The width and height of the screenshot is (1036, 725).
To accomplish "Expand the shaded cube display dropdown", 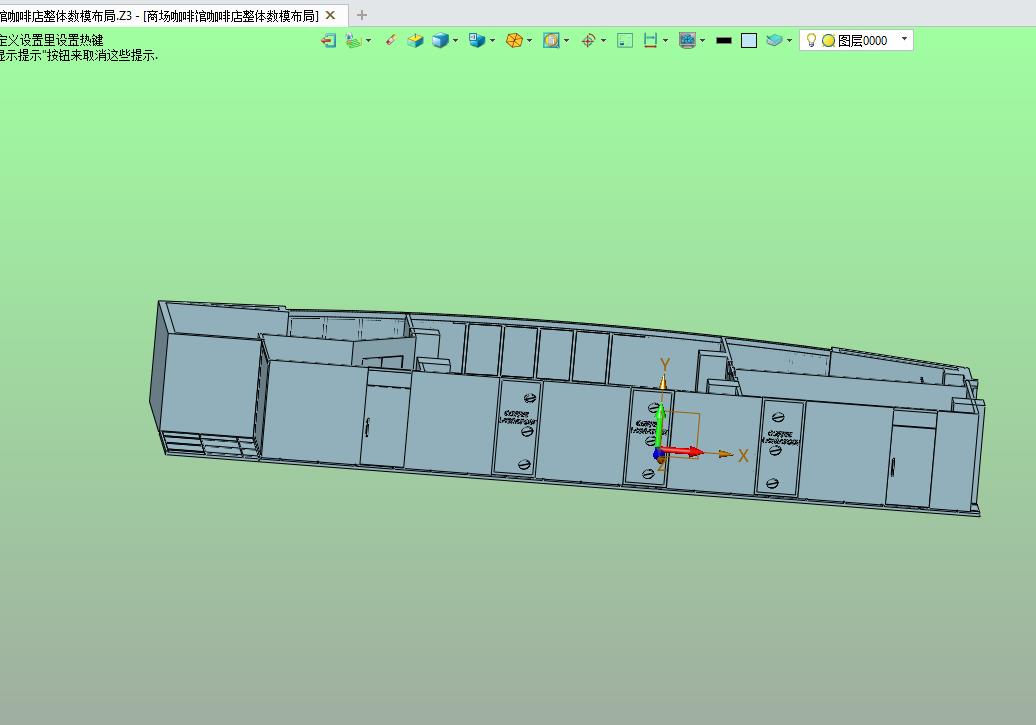I will pyautogui.click(x=455, y=41).
